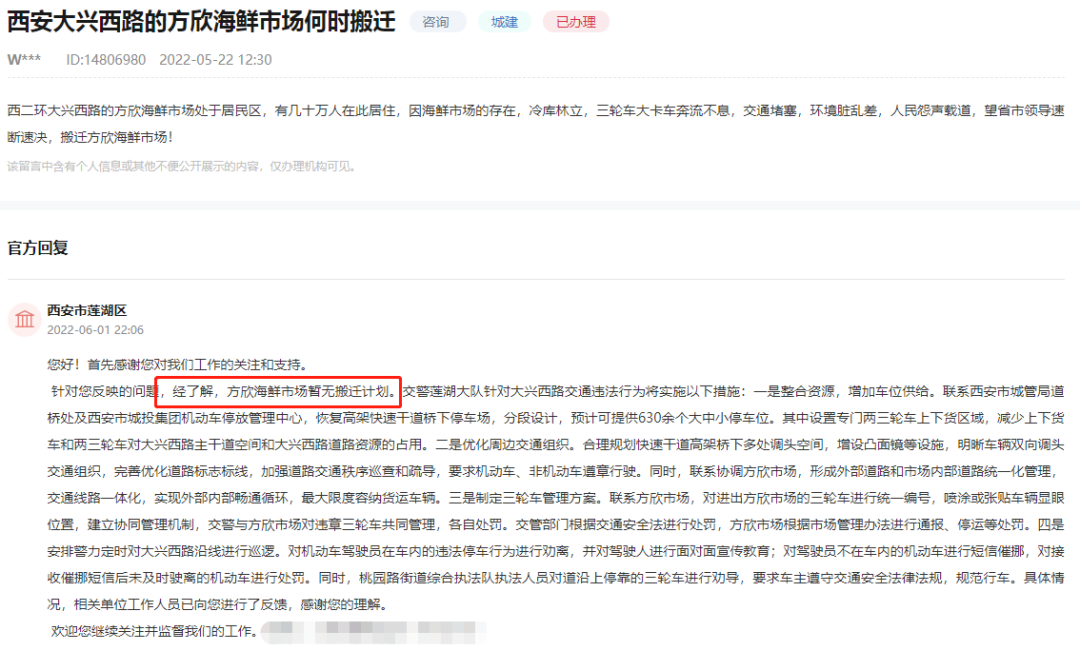Click the responder name 西安市莲湖区
The width and height of the screenshot is (1080, 651).
(87, 311)
